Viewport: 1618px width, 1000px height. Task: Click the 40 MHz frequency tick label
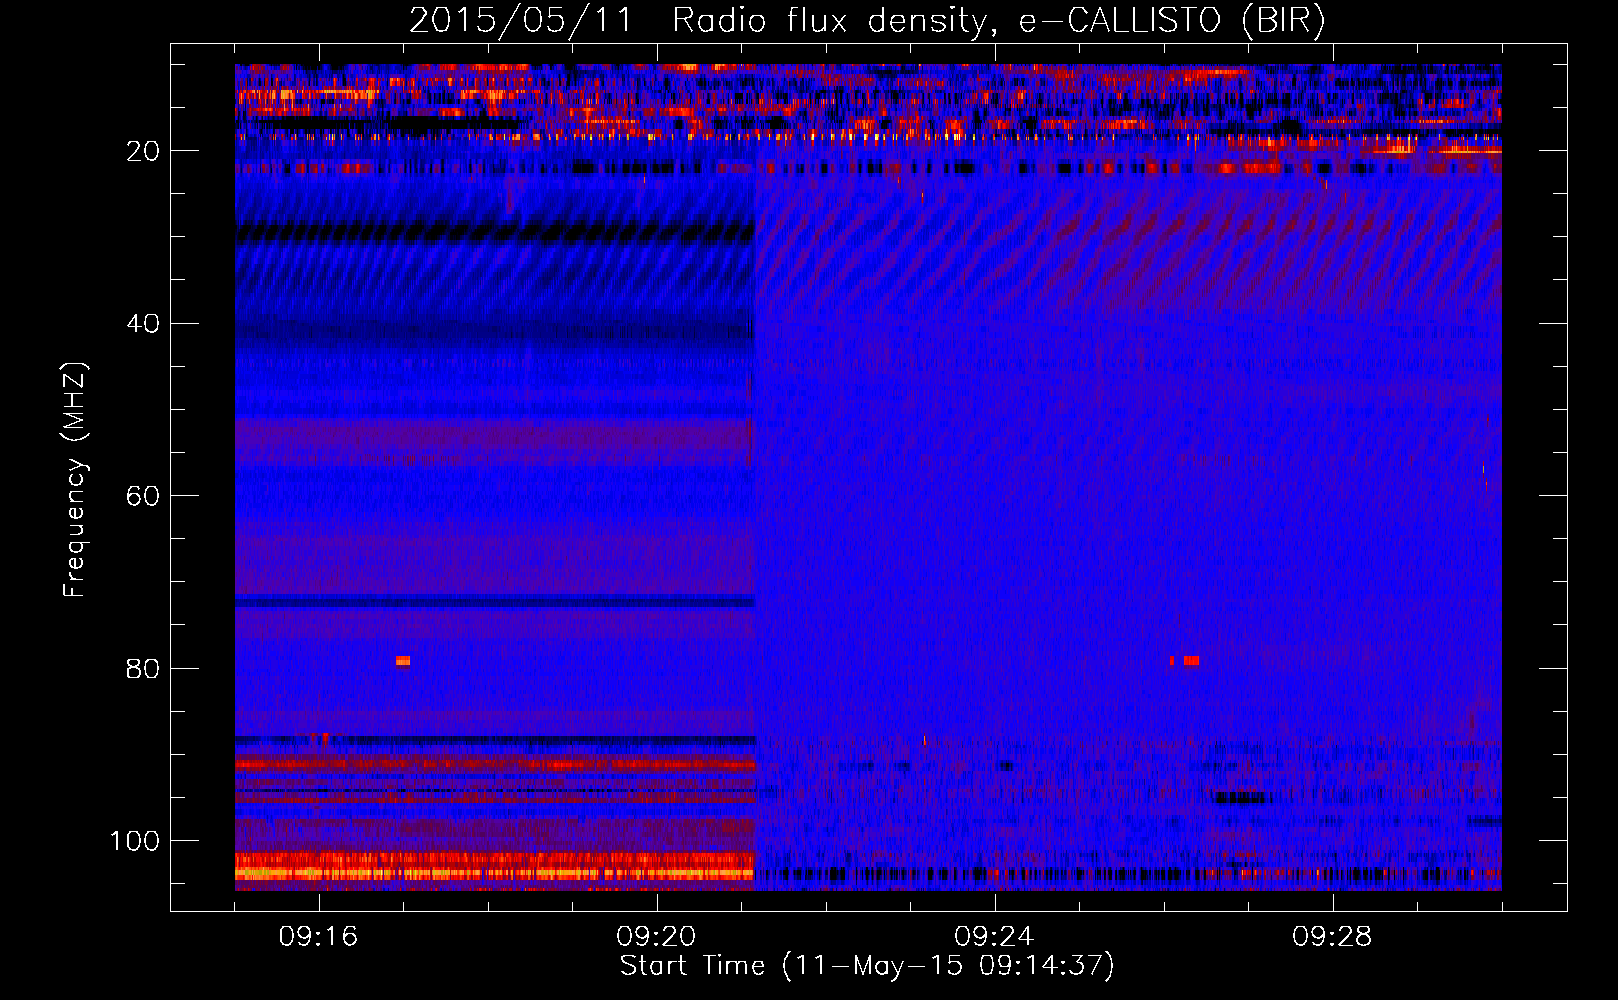(143, 324)
